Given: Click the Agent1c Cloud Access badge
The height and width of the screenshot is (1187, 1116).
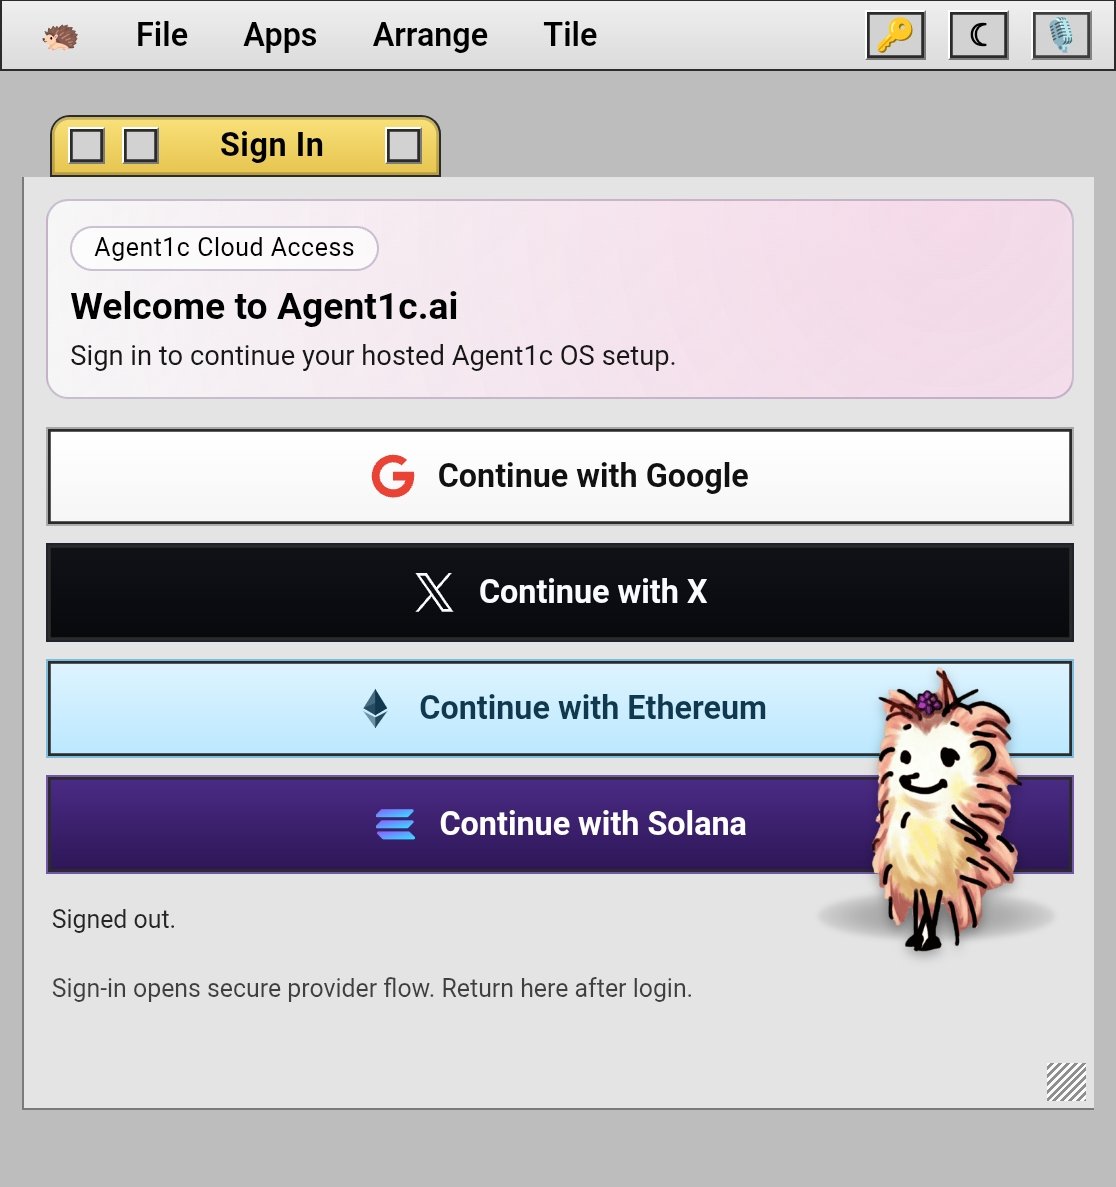Looking at the screenshot, I should pyautogui.click(x=224, y=248).
